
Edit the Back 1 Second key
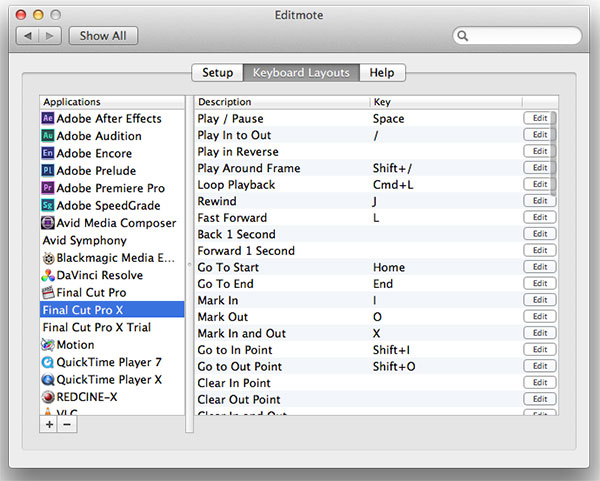click(540, 233)
